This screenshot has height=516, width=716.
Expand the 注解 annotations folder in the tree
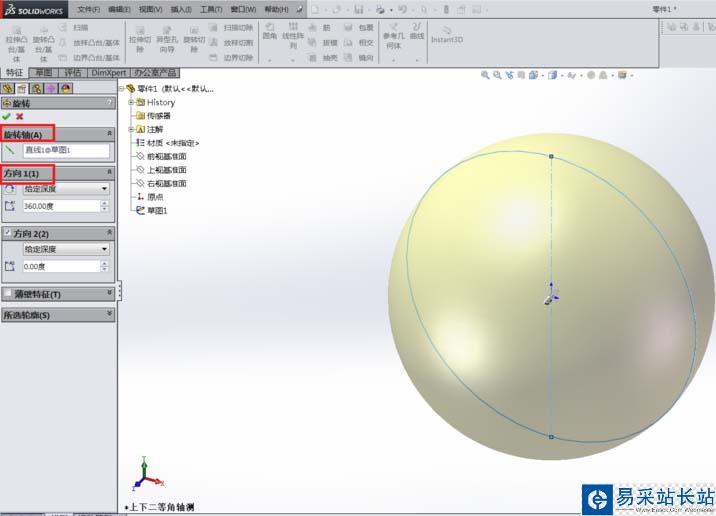click(x=131, y=129)
